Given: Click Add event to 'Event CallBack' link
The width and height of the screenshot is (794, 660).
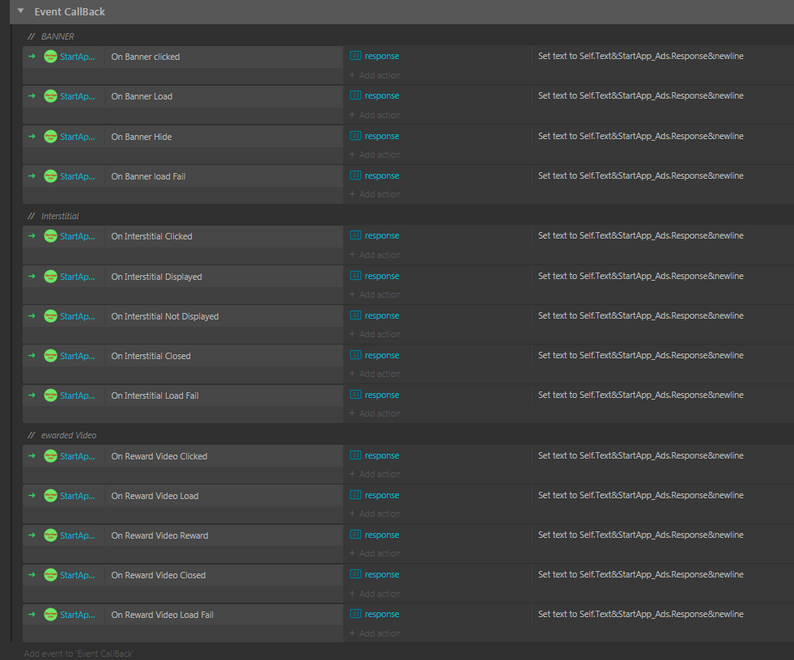Looking at the screenshot, I should coord(78,653).
